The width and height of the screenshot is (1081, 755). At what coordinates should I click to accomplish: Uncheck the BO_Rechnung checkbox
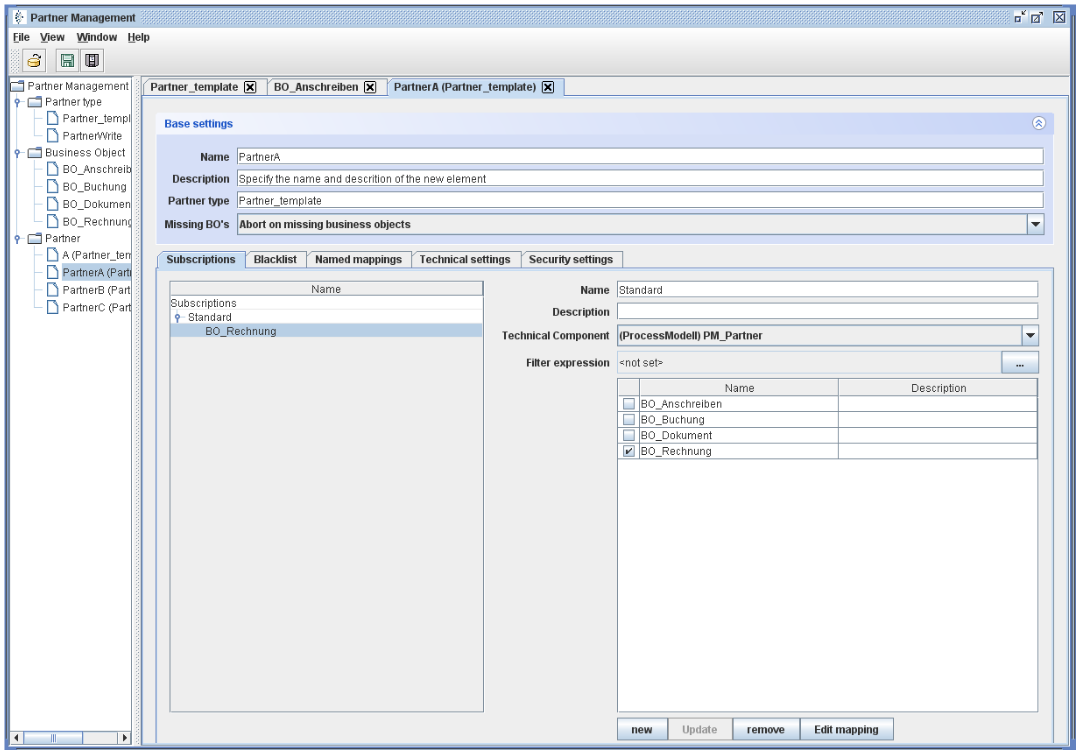pyautogui.click(x=629, y=452)
